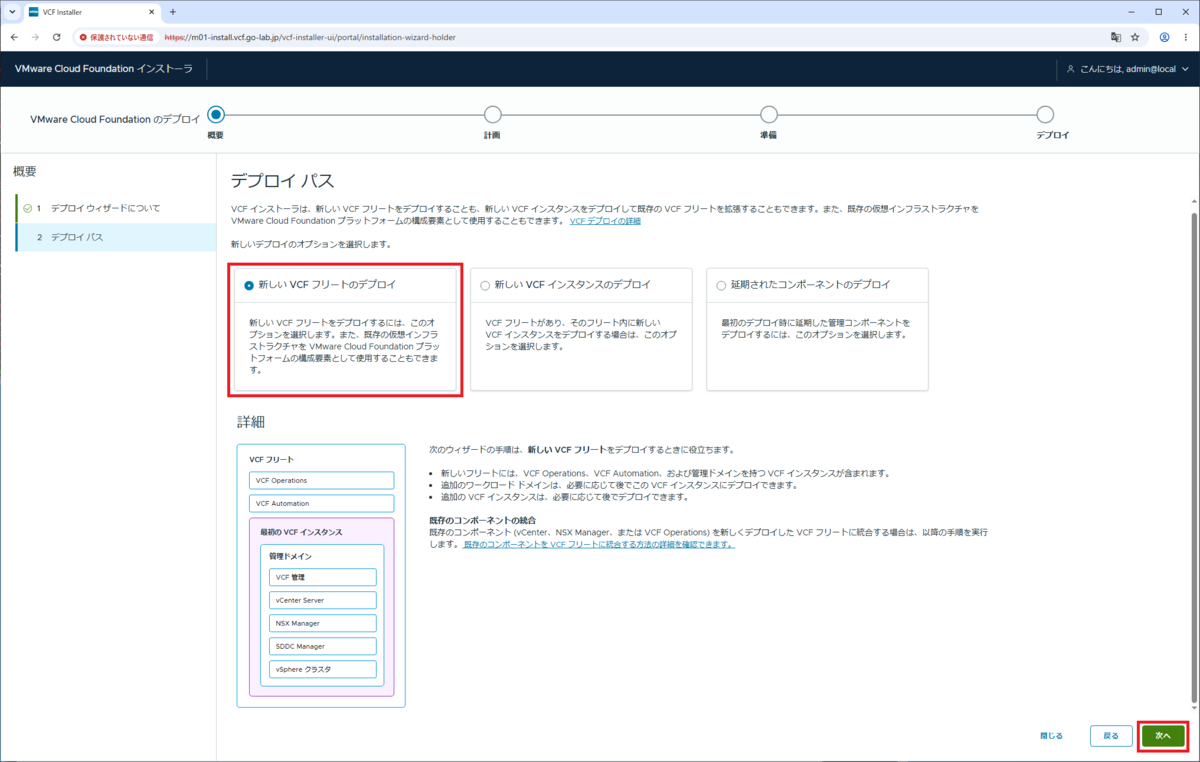Viewport: 1200px width, 762px height.
Task: Click the VCF Automation diagram box
Action: (x=322, y=503)
